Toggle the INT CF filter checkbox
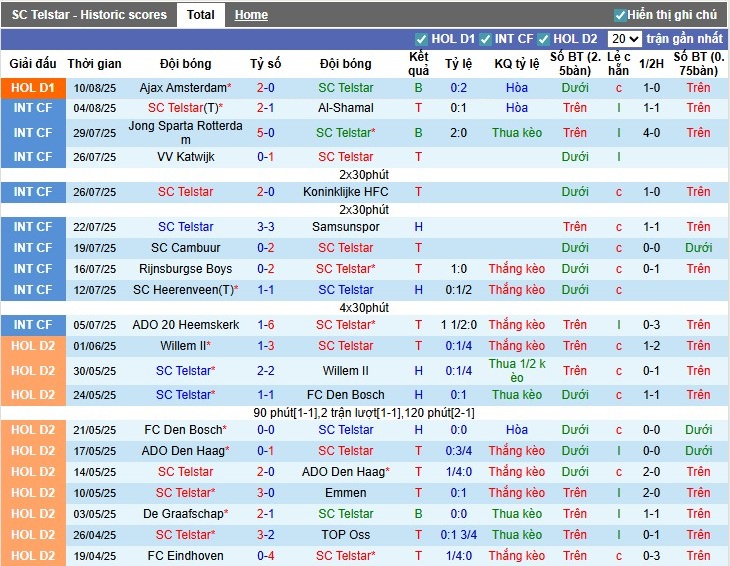Screen dimensions: 730x566 pos(485,39)
